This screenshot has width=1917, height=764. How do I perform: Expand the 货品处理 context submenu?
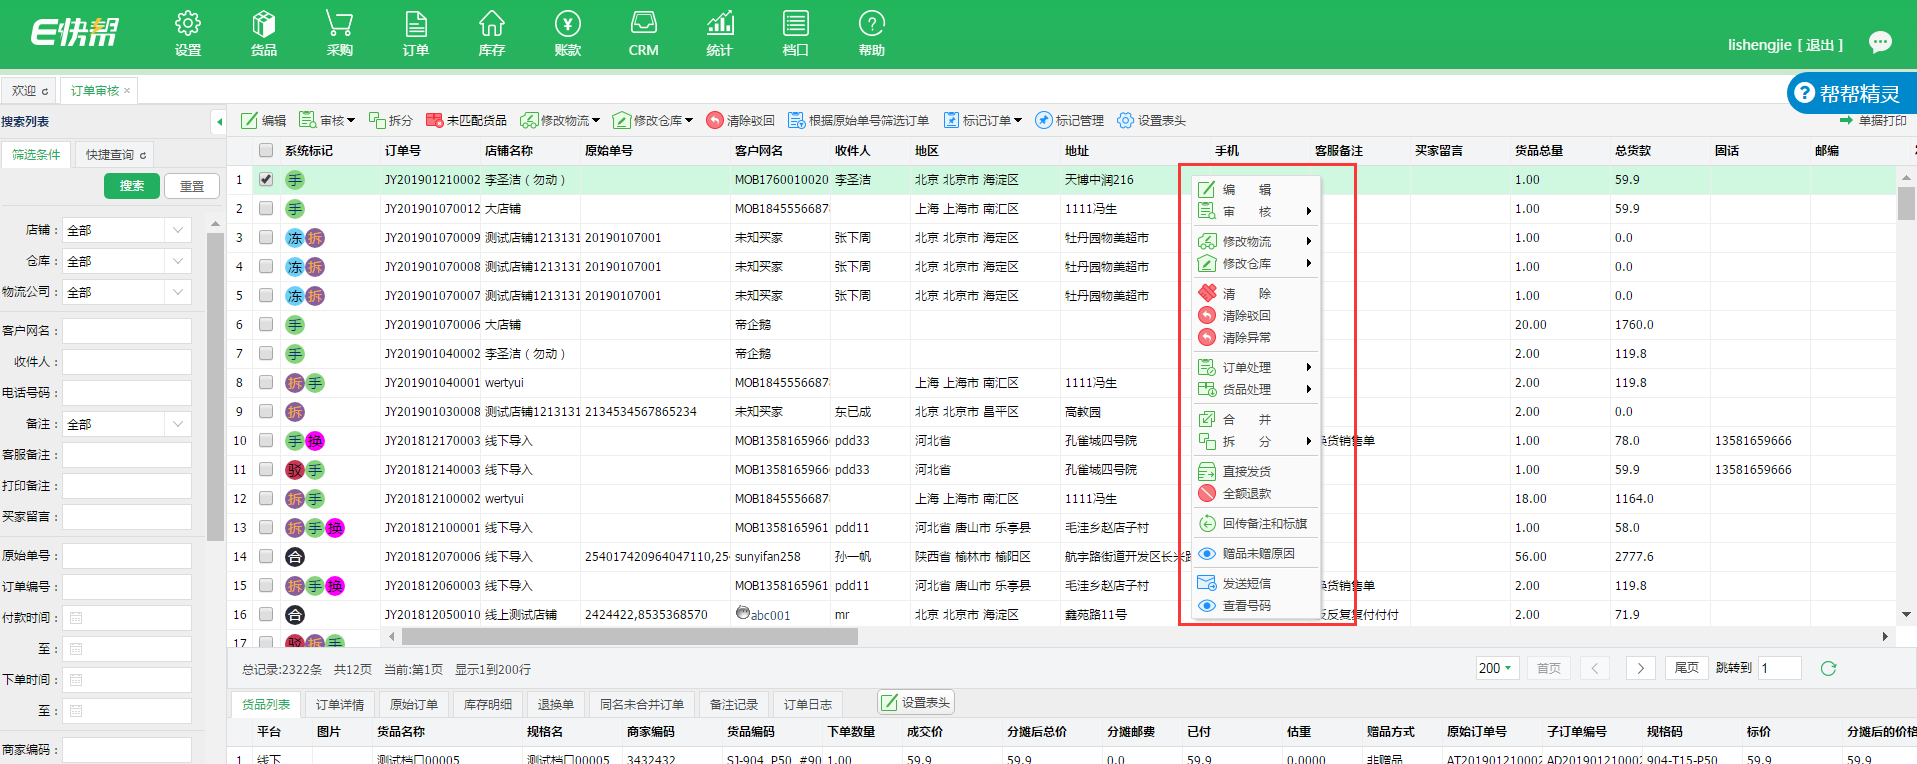(1257, 389)
